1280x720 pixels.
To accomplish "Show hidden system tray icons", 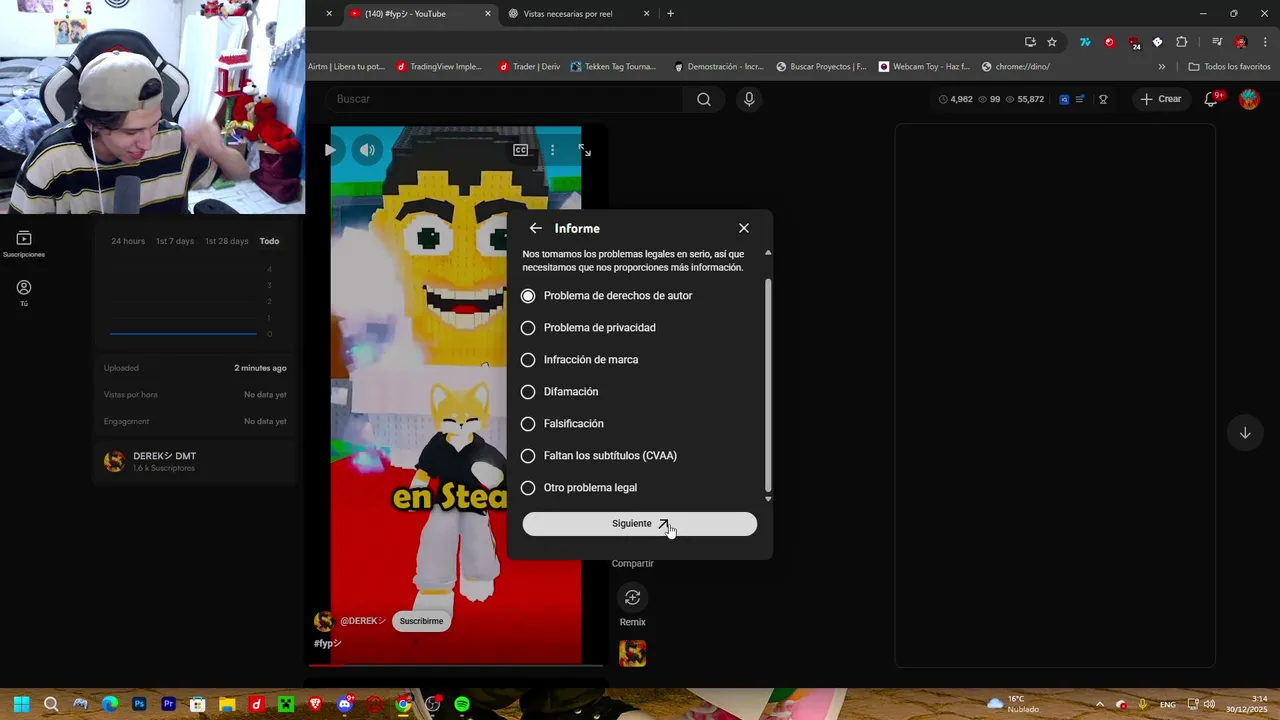I will [1100, 704].
